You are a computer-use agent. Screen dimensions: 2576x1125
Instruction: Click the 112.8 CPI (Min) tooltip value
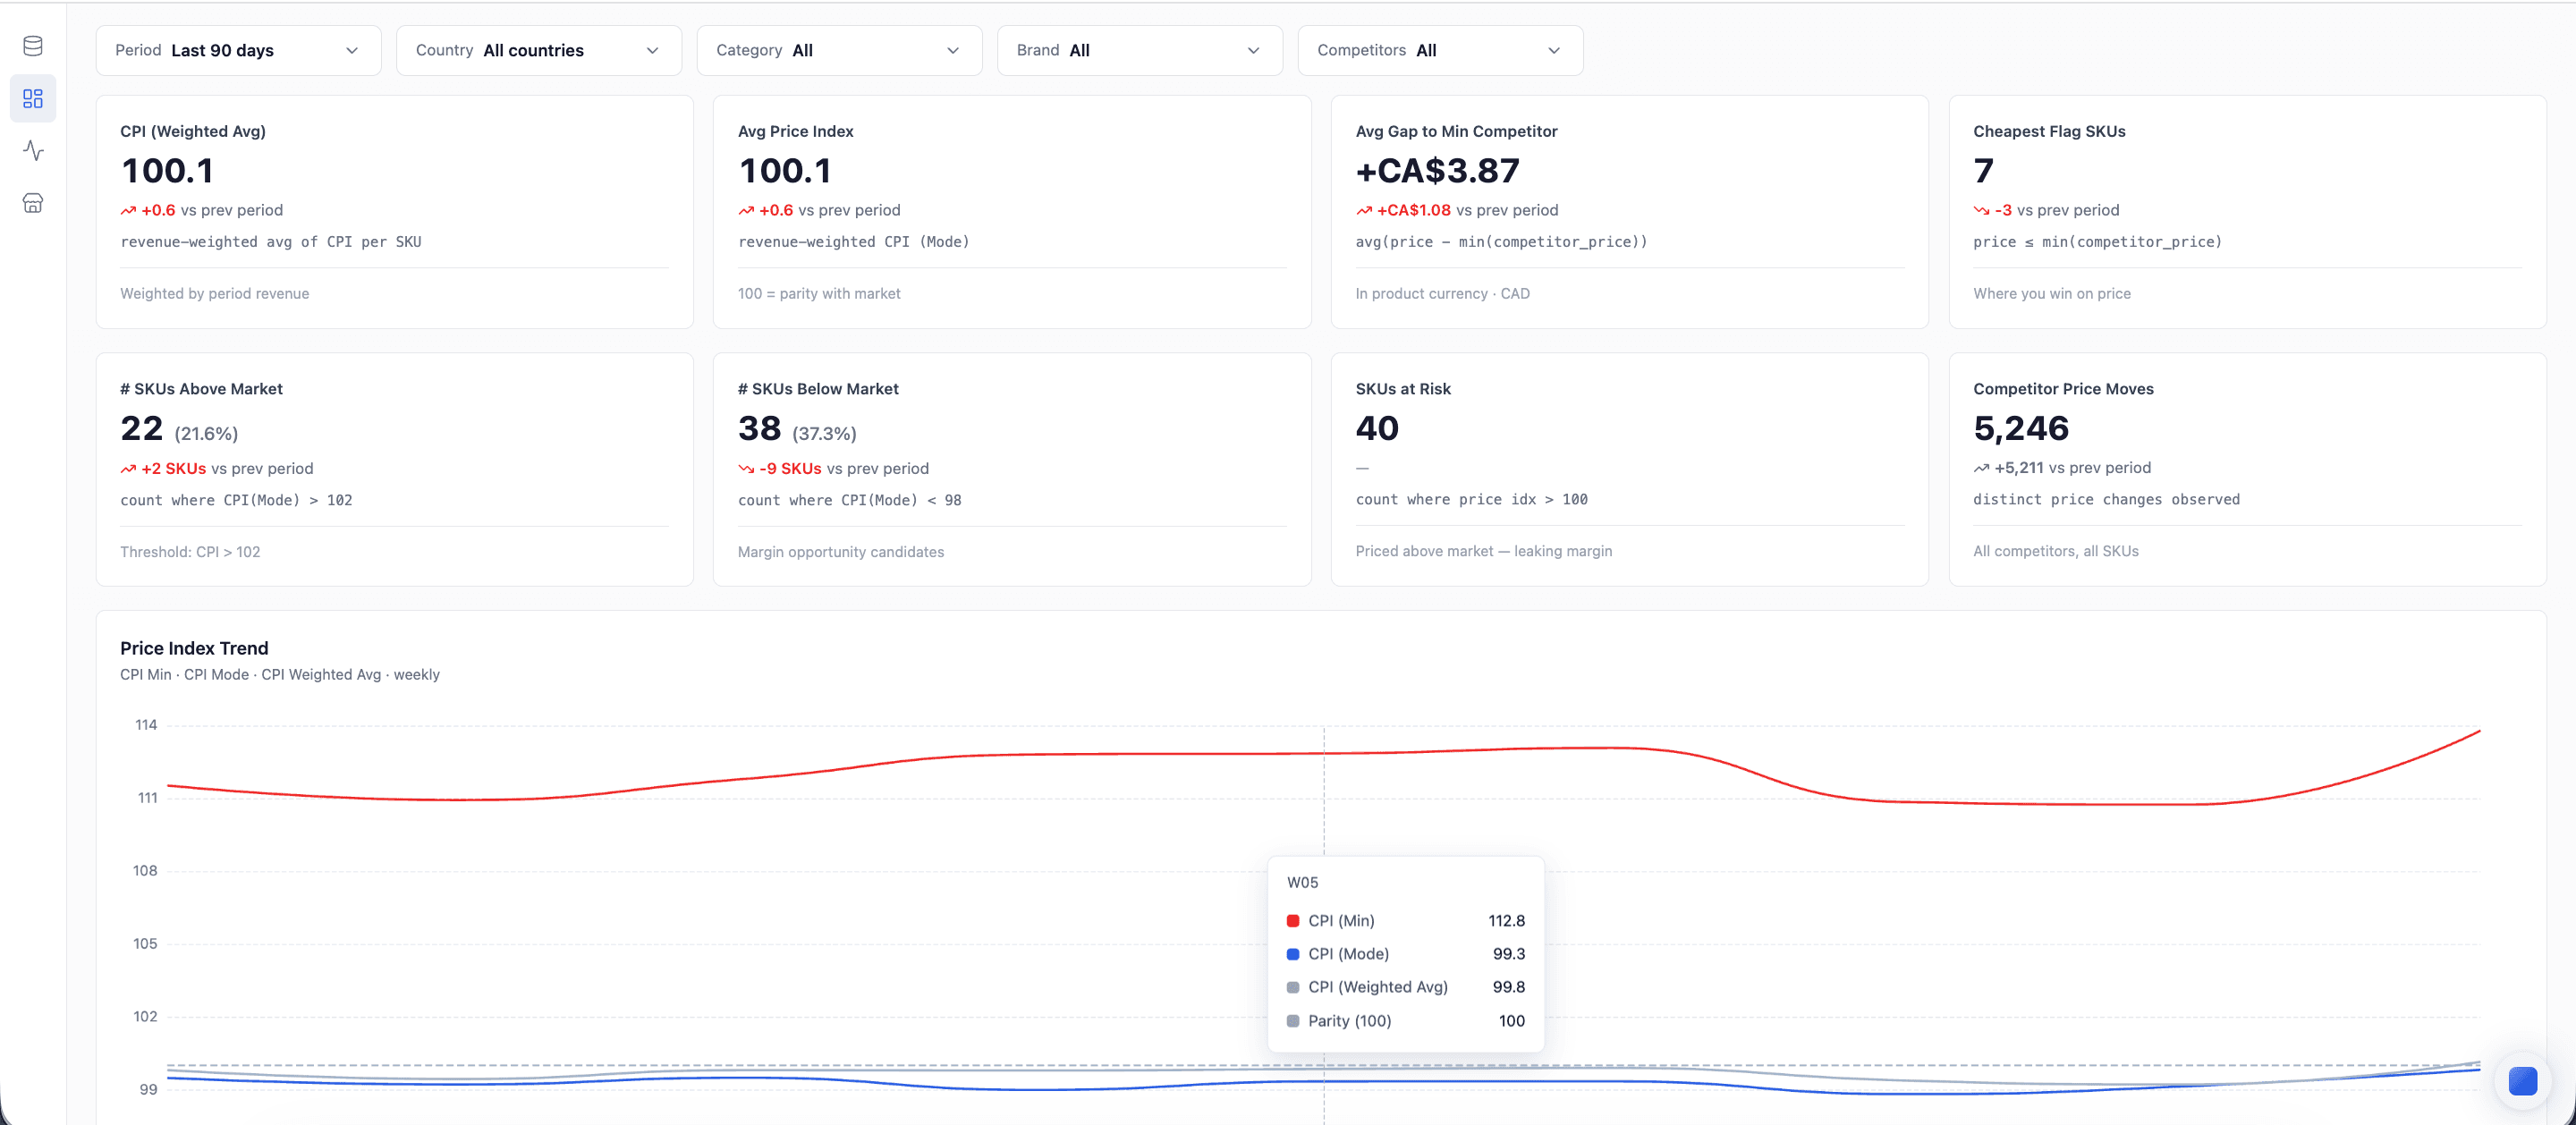pyautogui.click(x=1506, y=921)
